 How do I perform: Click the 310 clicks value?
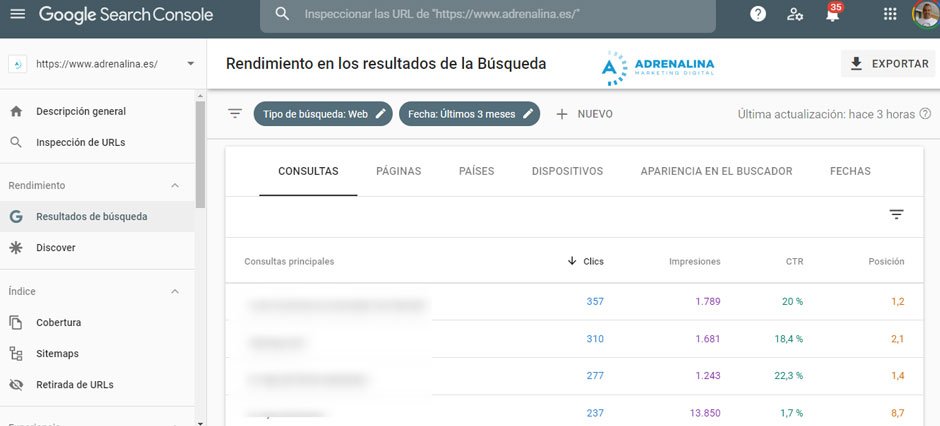pos(595,339)
